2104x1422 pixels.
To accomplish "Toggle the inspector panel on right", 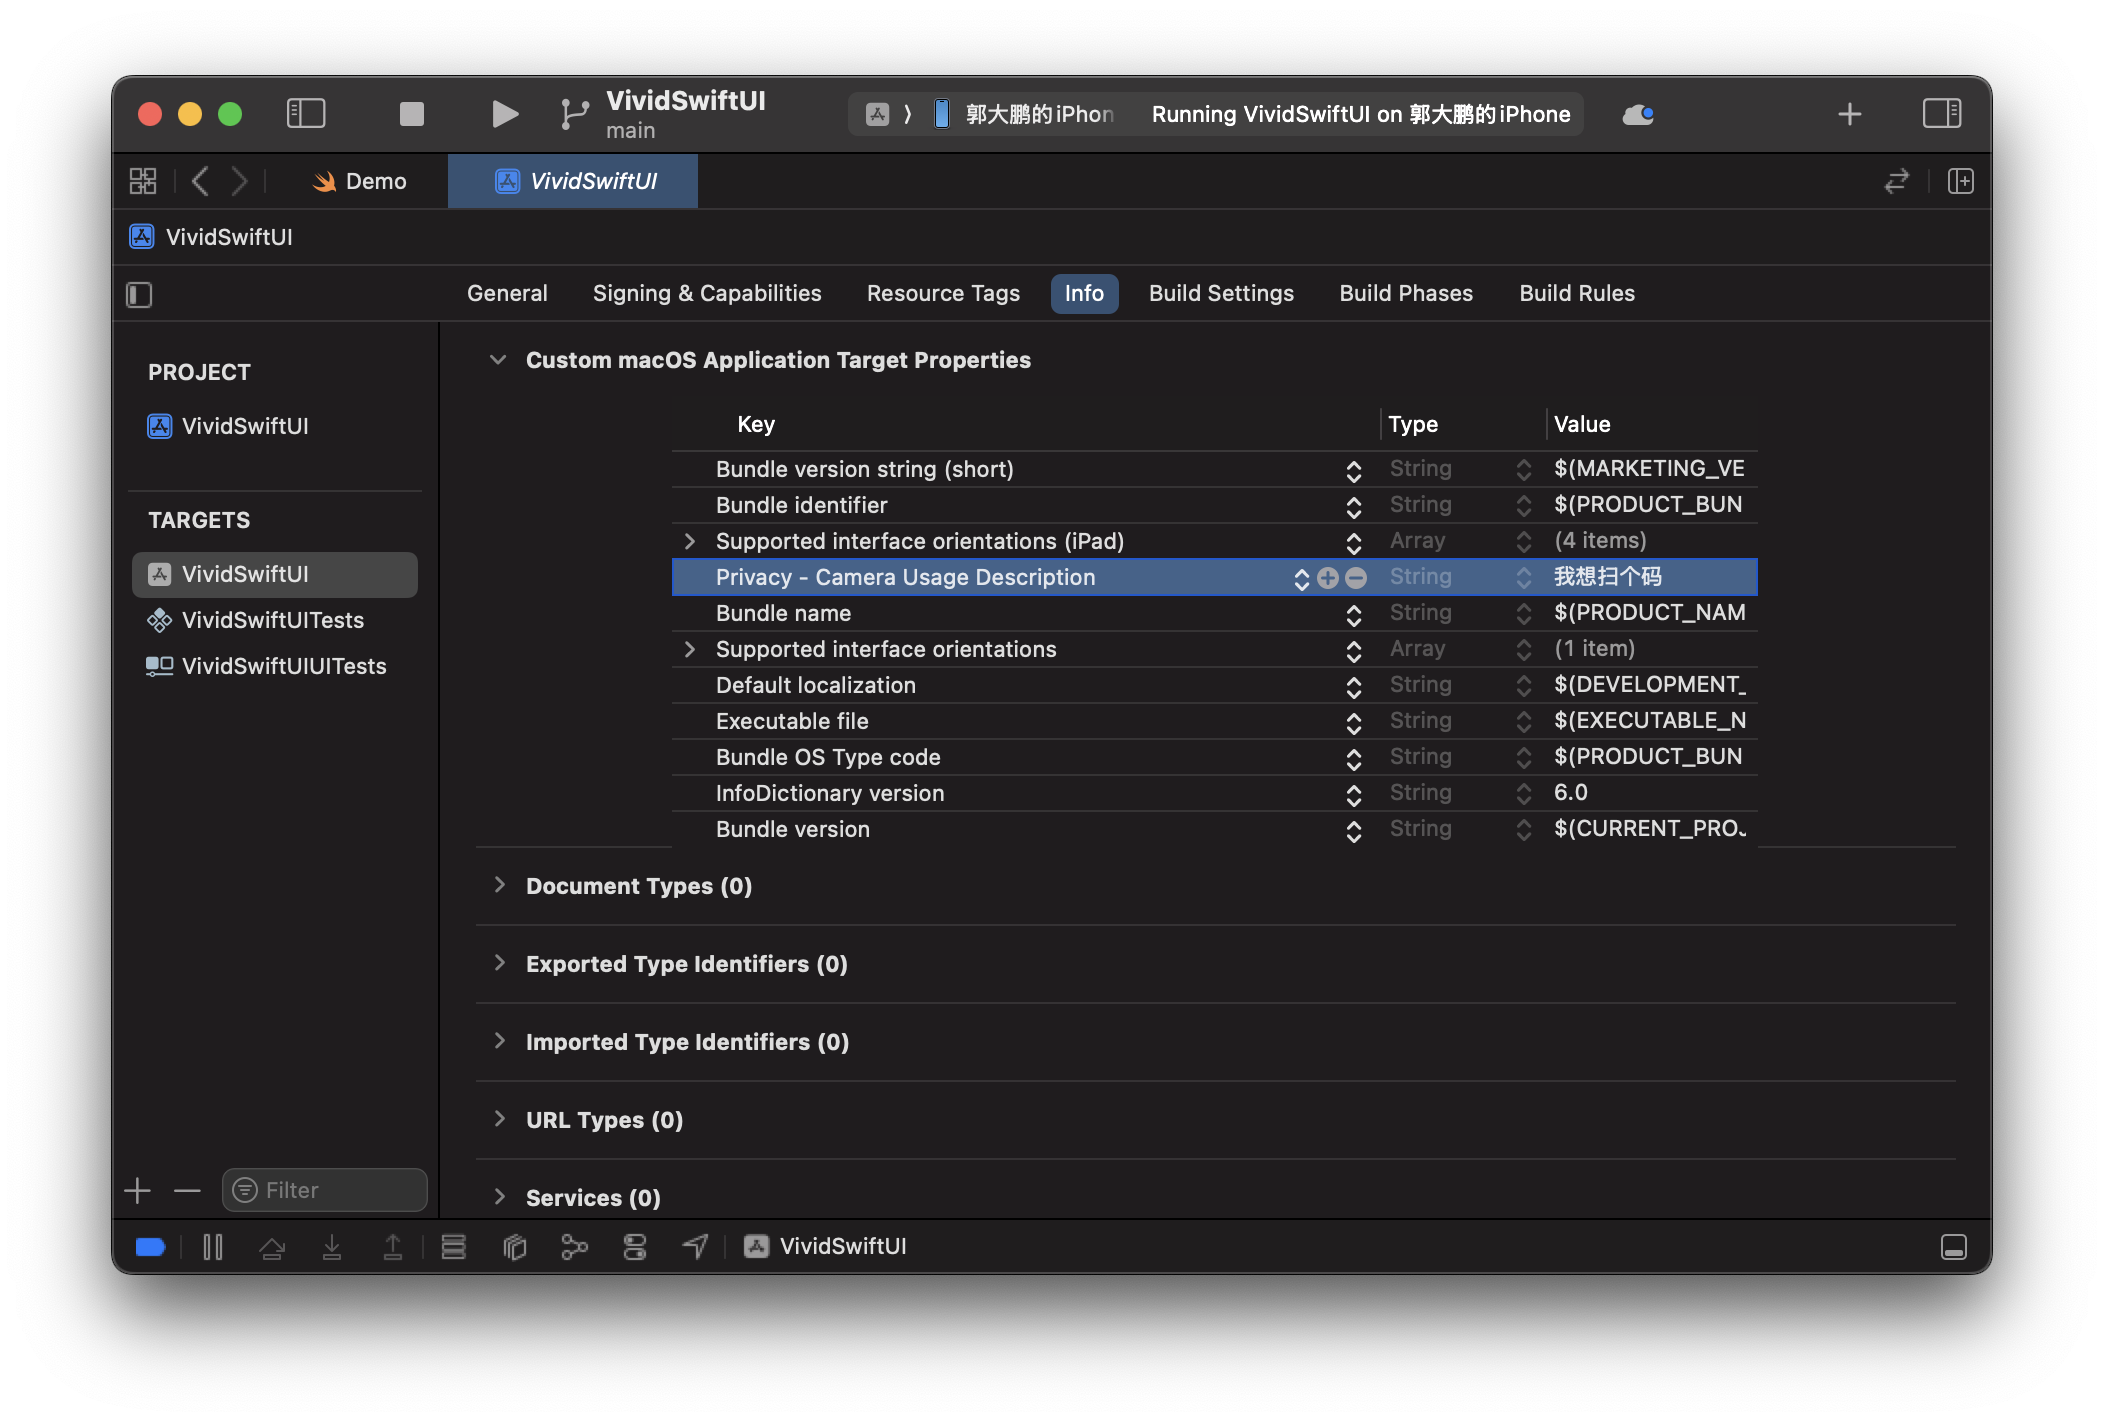I will click(x=1941, y=114).
